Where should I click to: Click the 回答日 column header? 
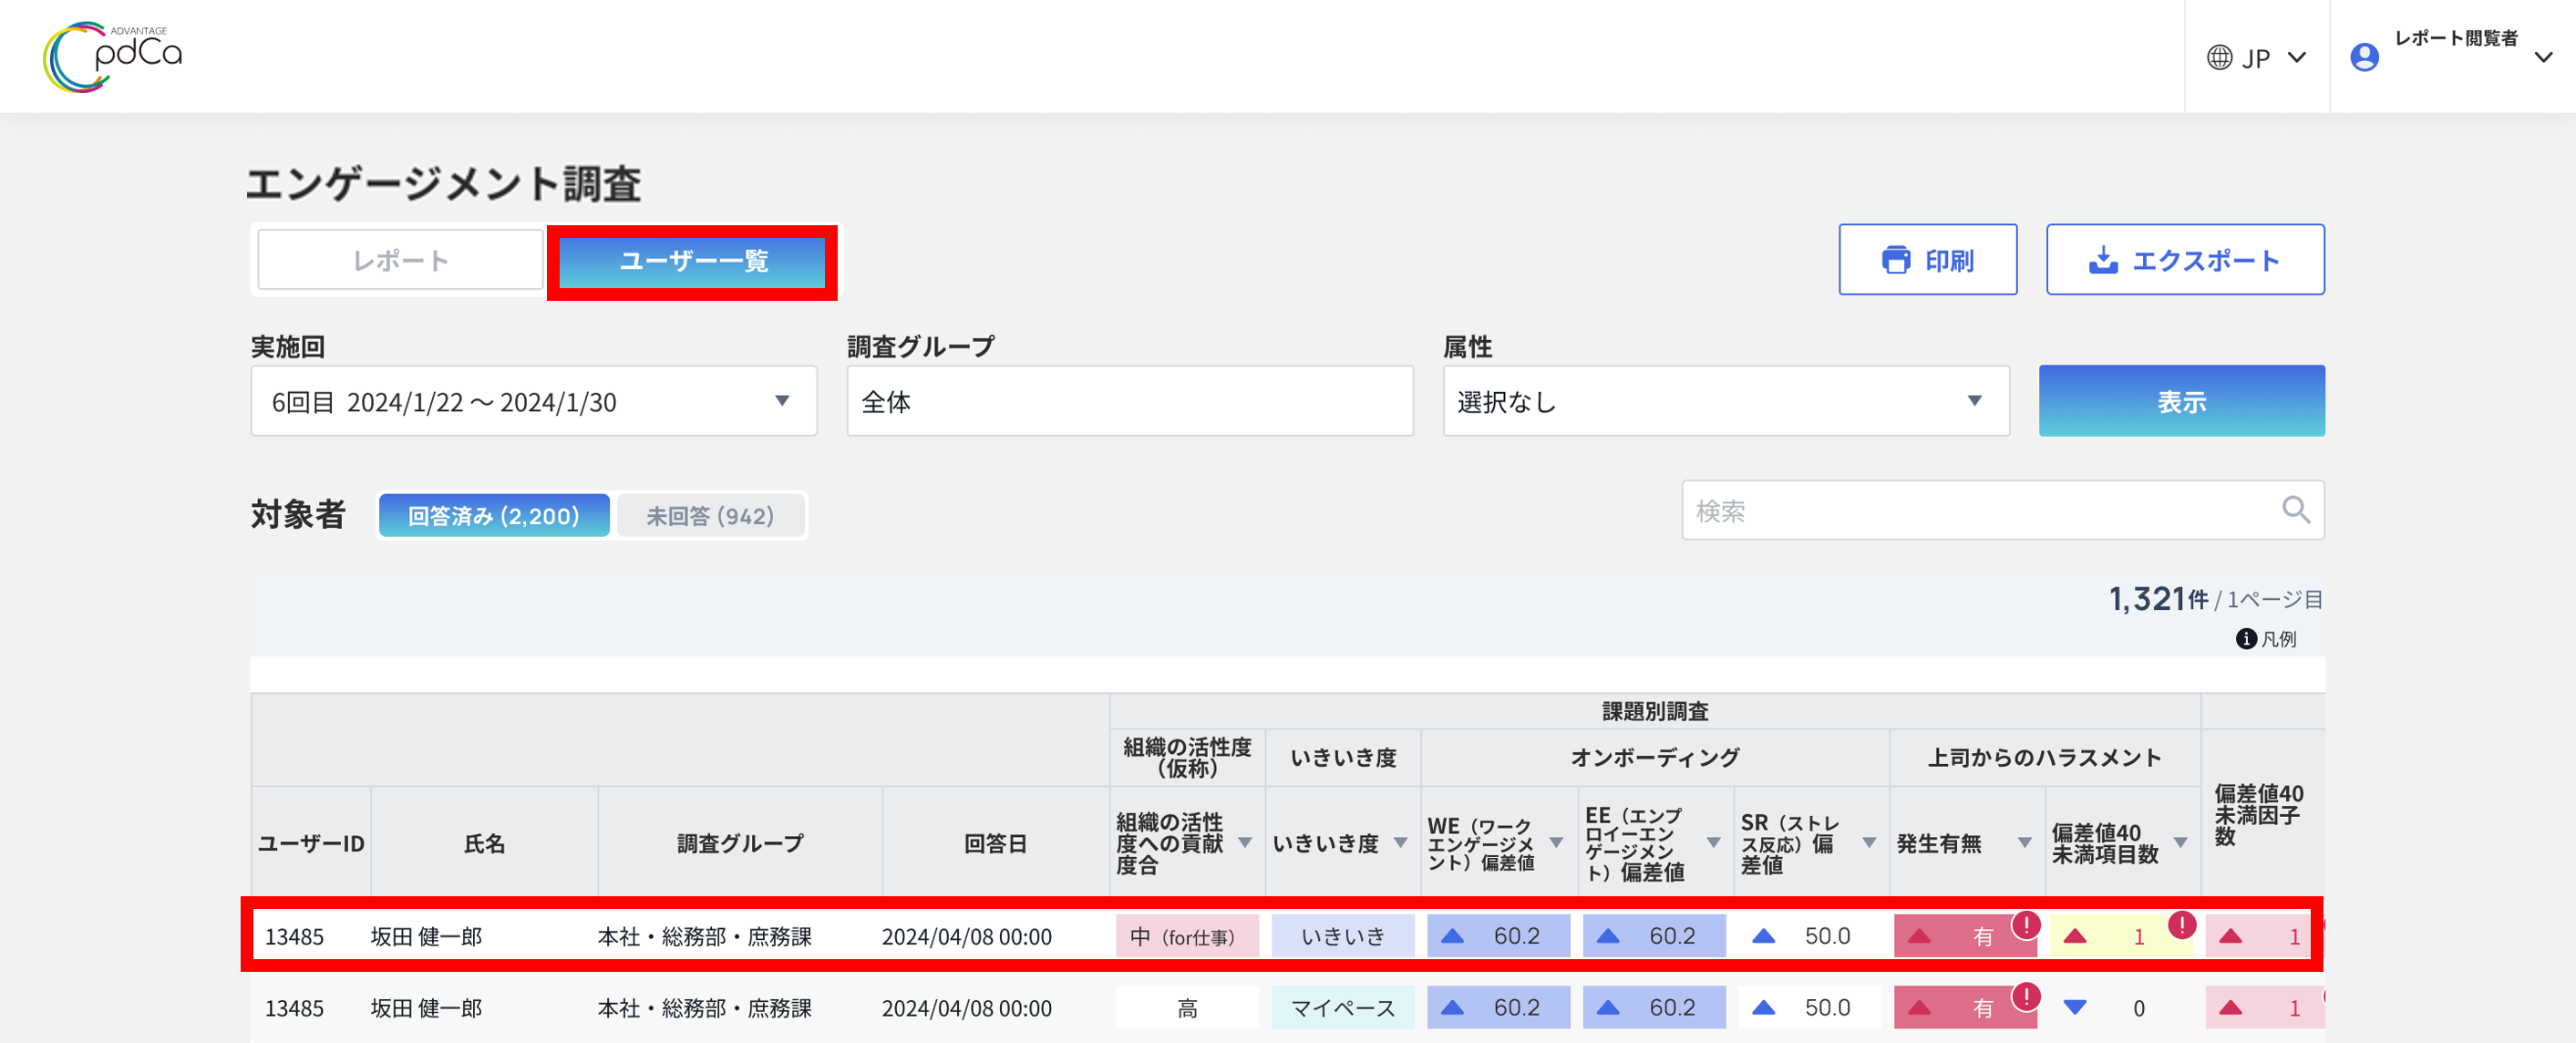coord(996,843)
